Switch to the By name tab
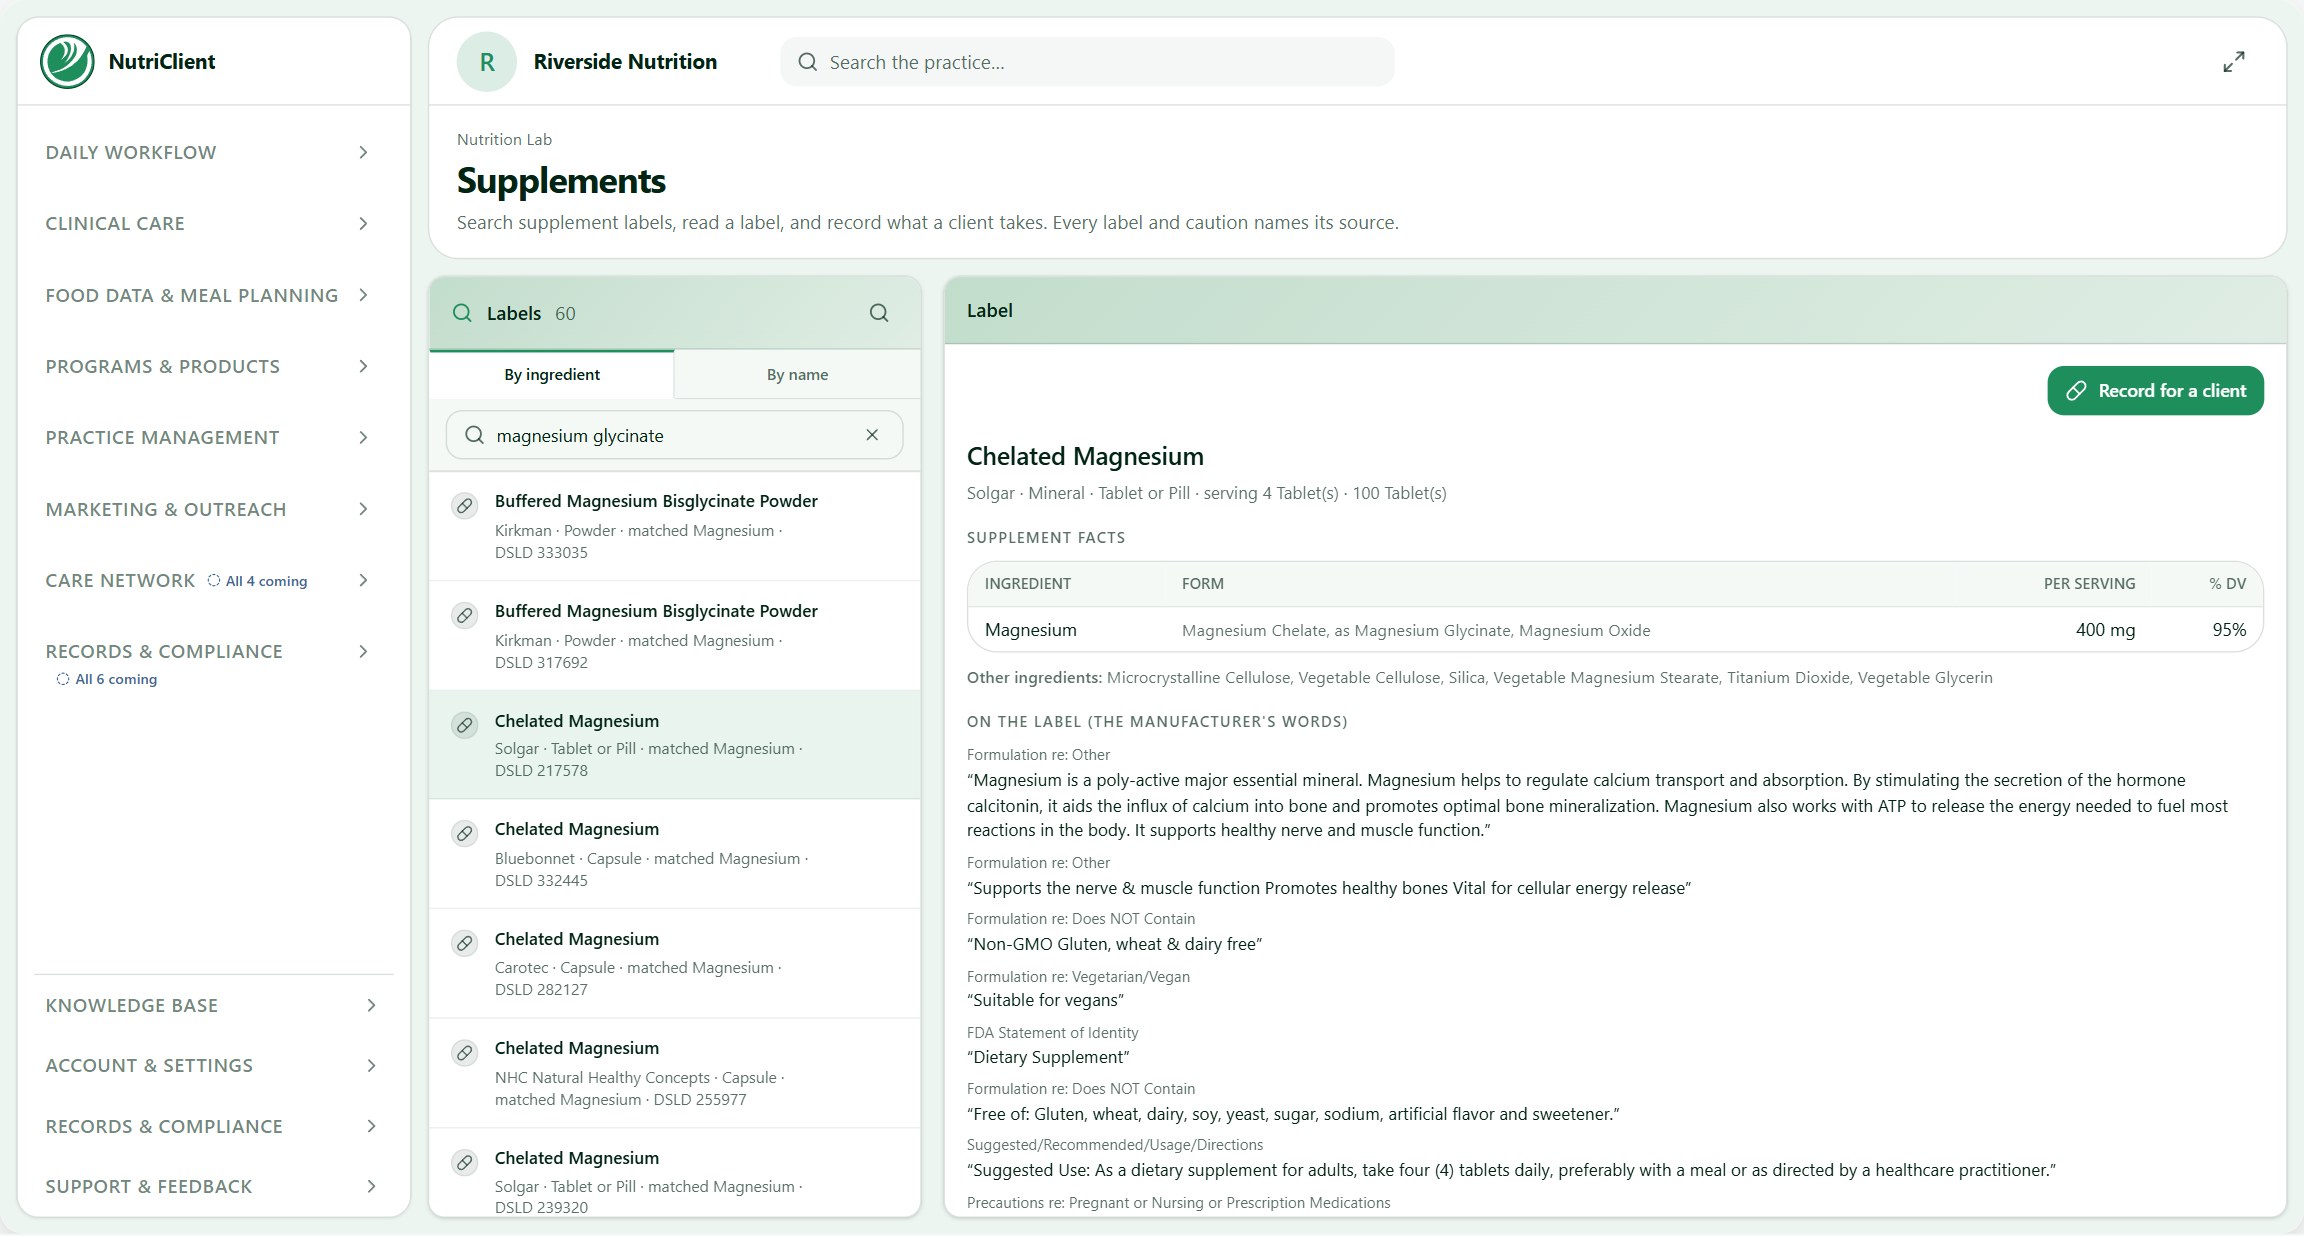The height and width of the screenshot is (1236, 2304). (x=797, y=374)
